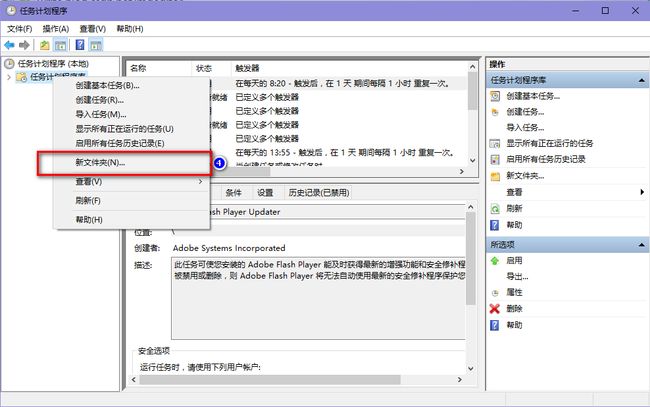Choose 创建基本任务(B)... from context menu
The image size is (650, 407).
tap(131, 85)
